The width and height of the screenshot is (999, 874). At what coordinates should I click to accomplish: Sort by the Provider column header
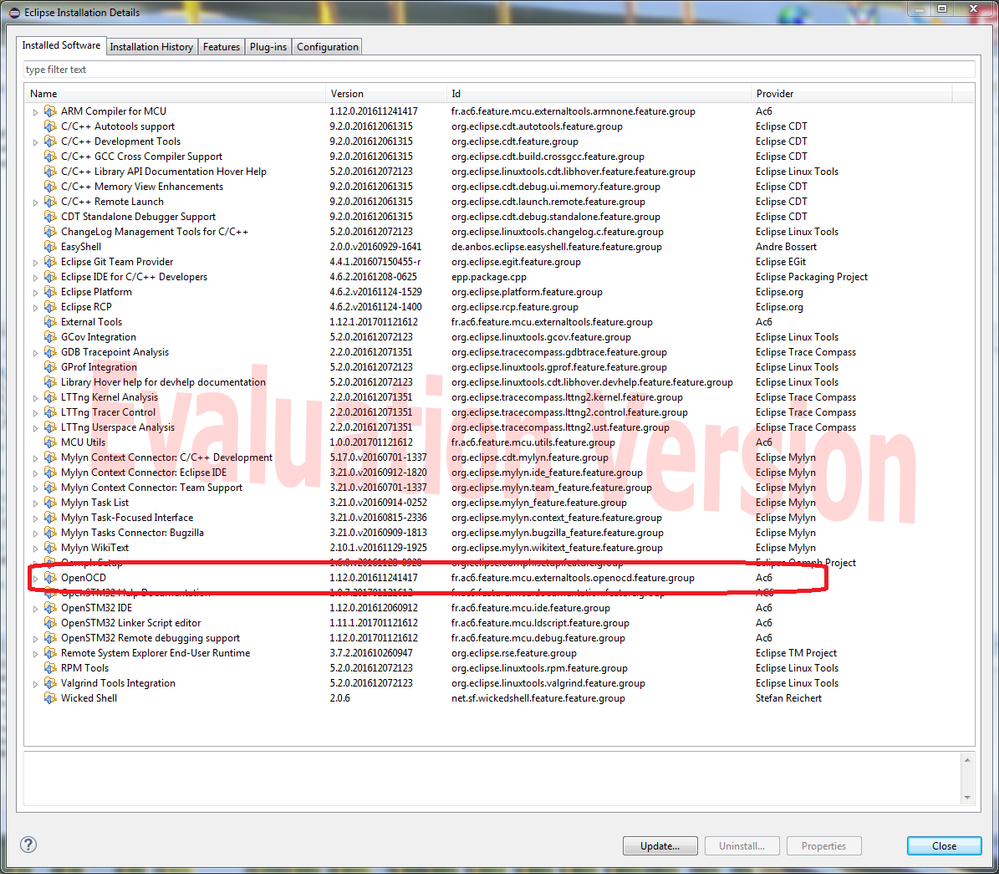852,94
